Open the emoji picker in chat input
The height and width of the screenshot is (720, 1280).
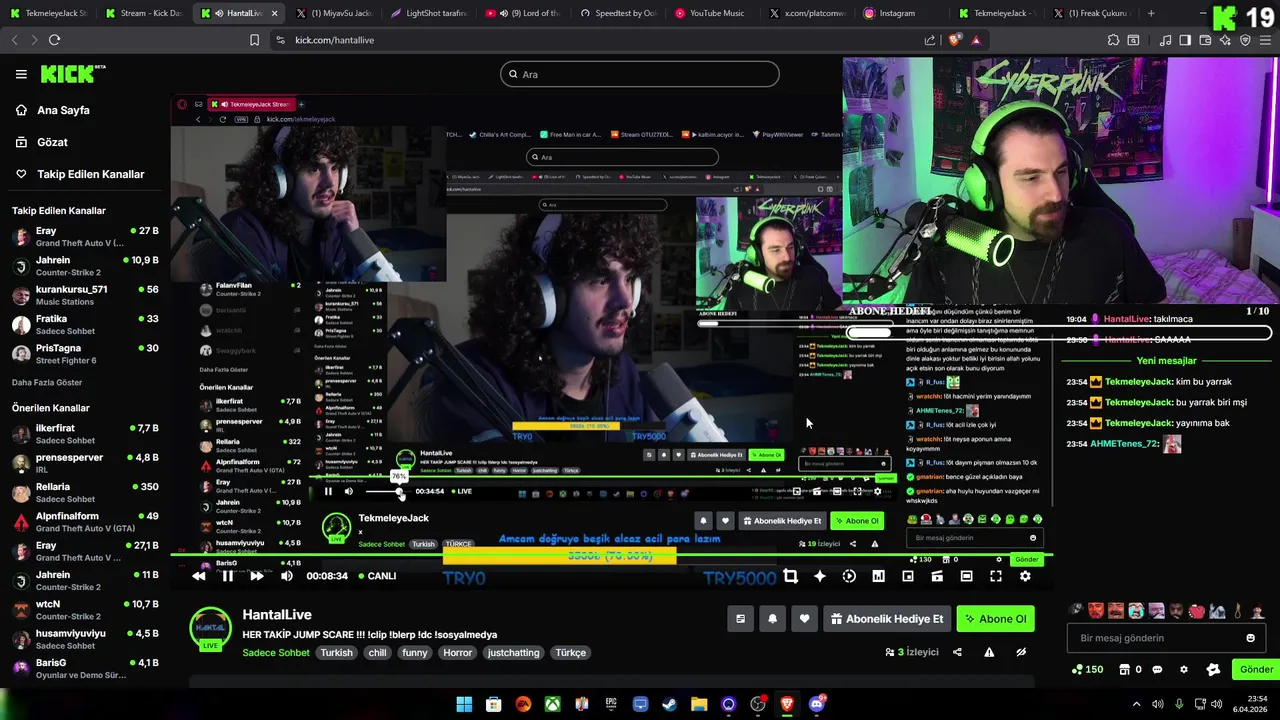pyautogui.click(x=1250, y=638)
